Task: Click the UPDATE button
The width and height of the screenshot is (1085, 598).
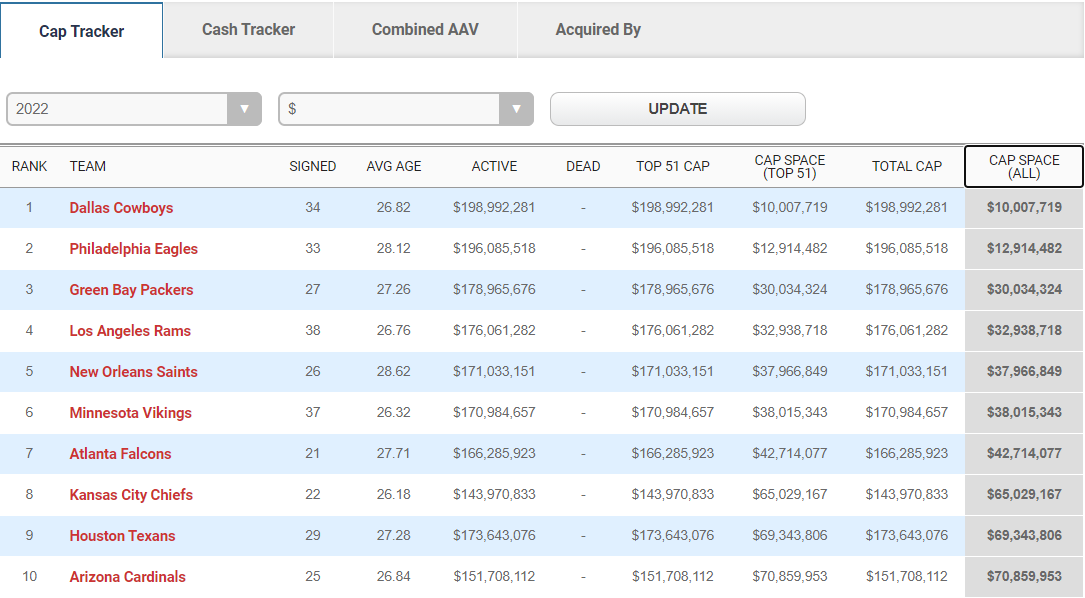Action: click(x=677, y=109)
